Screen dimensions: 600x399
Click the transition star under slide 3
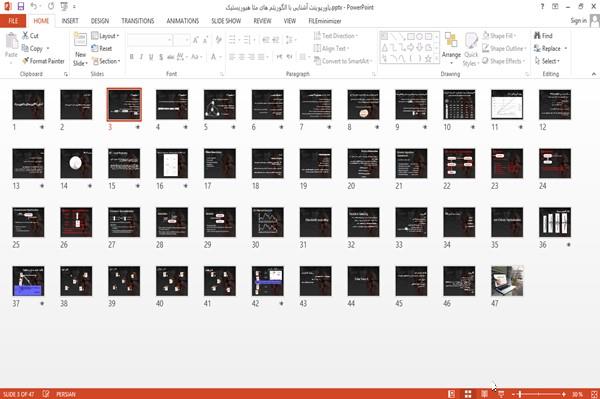click(x=138, y=127)
